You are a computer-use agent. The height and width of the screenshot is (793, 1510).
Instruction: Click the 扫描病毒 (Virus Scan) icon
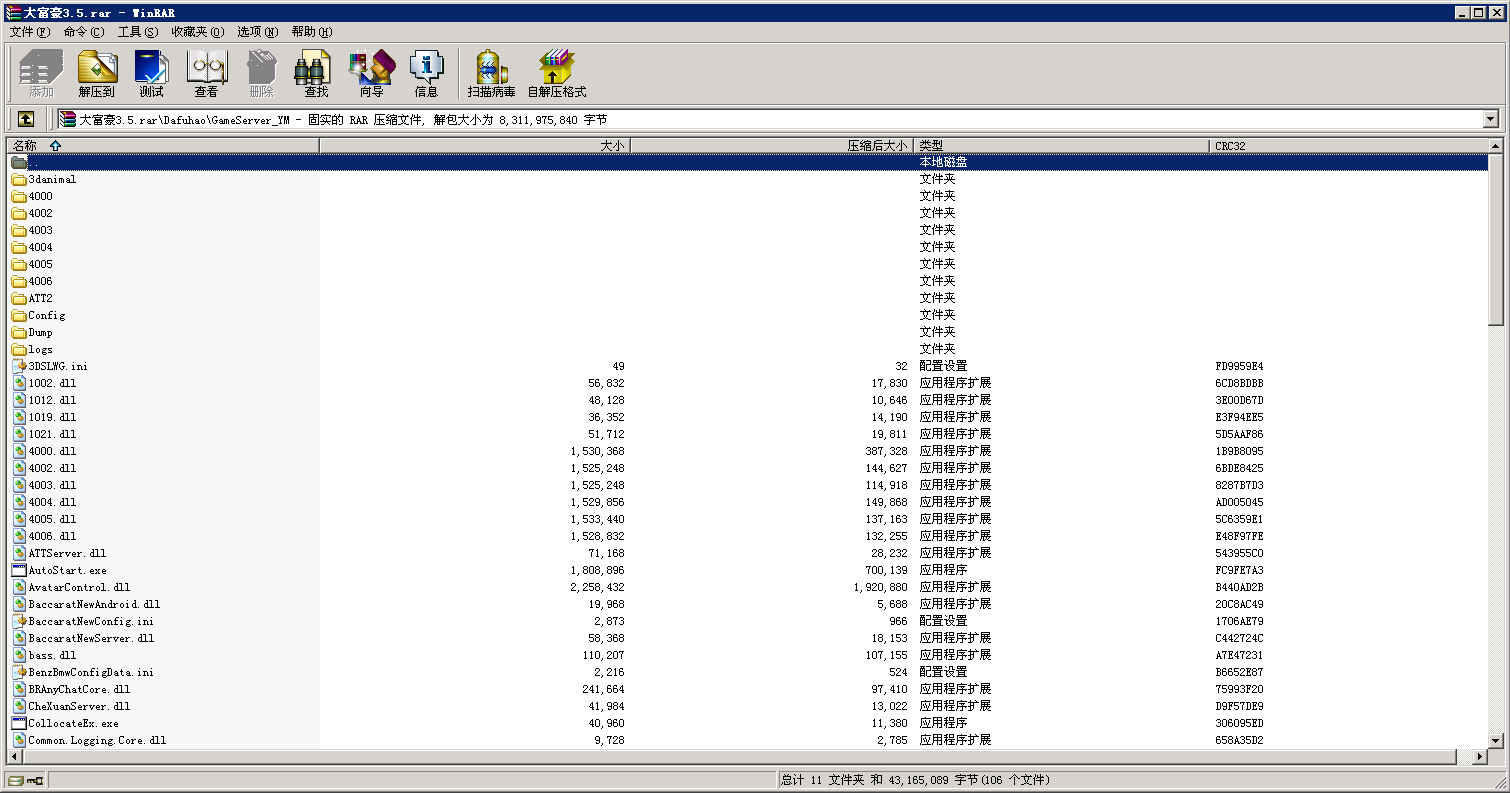point(491,73)
